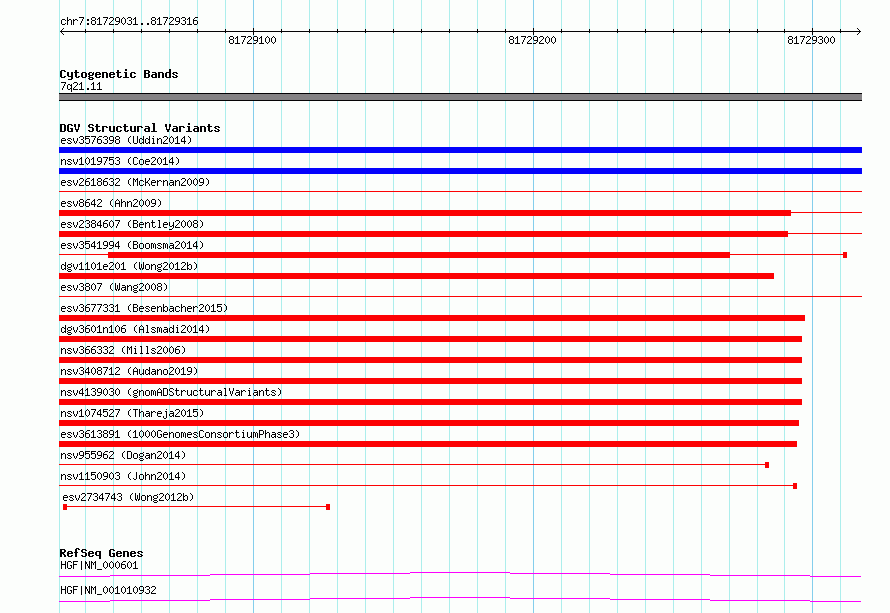Click esv2384607 (Bentley2008) label
This screenshot has width=890, height=613.
coord(132,224)
